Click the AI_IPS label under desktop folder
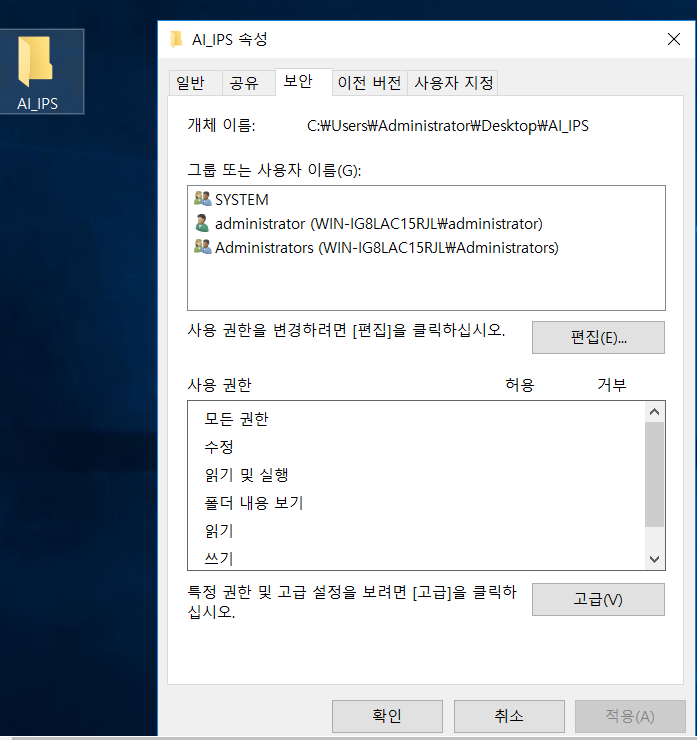The height and width of the screenshot is (740, 697). tap(37, 103)
